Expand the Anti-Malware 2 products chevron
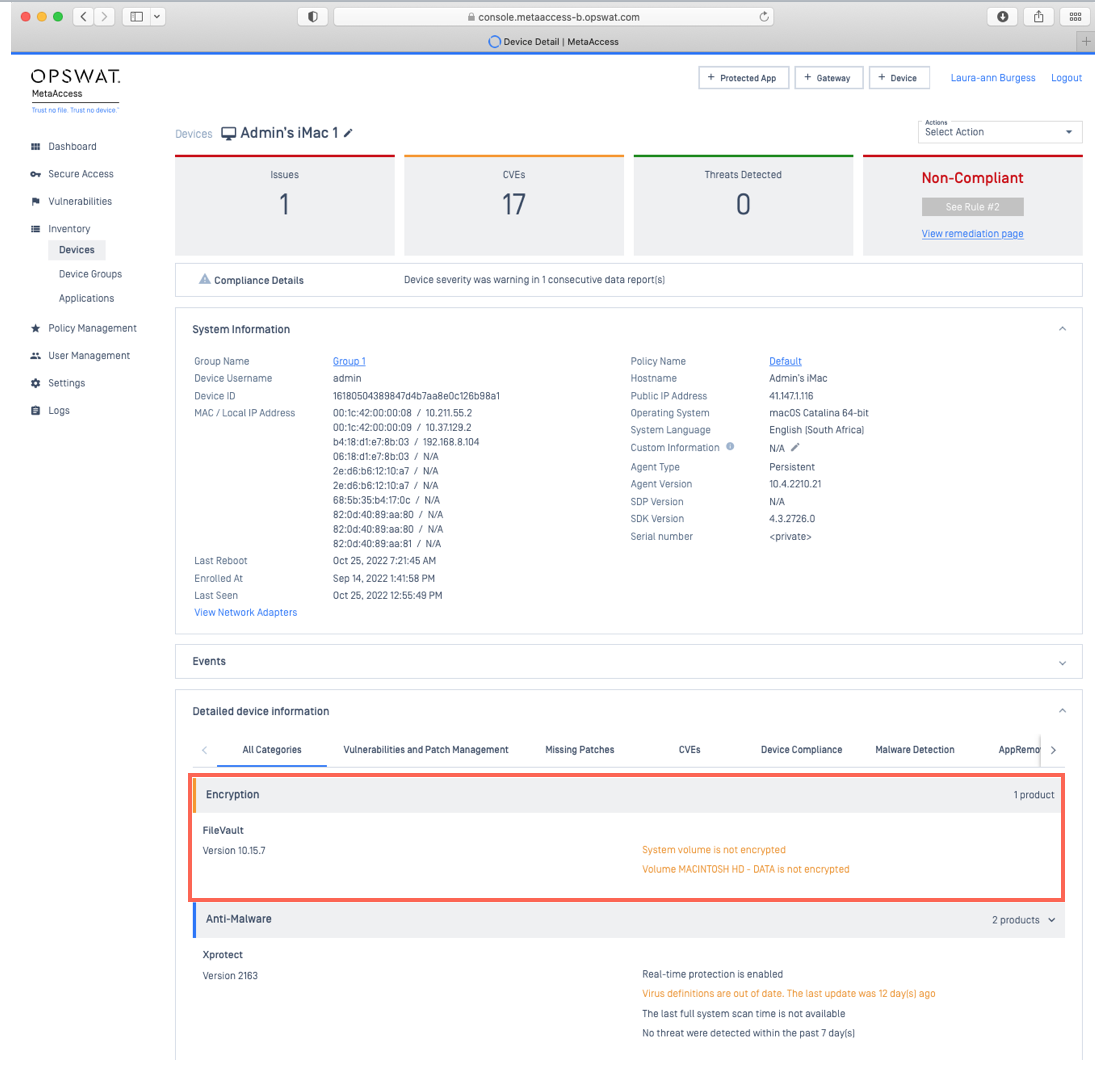Screen dimensions: 1095x1079 tap(1052, 920)
